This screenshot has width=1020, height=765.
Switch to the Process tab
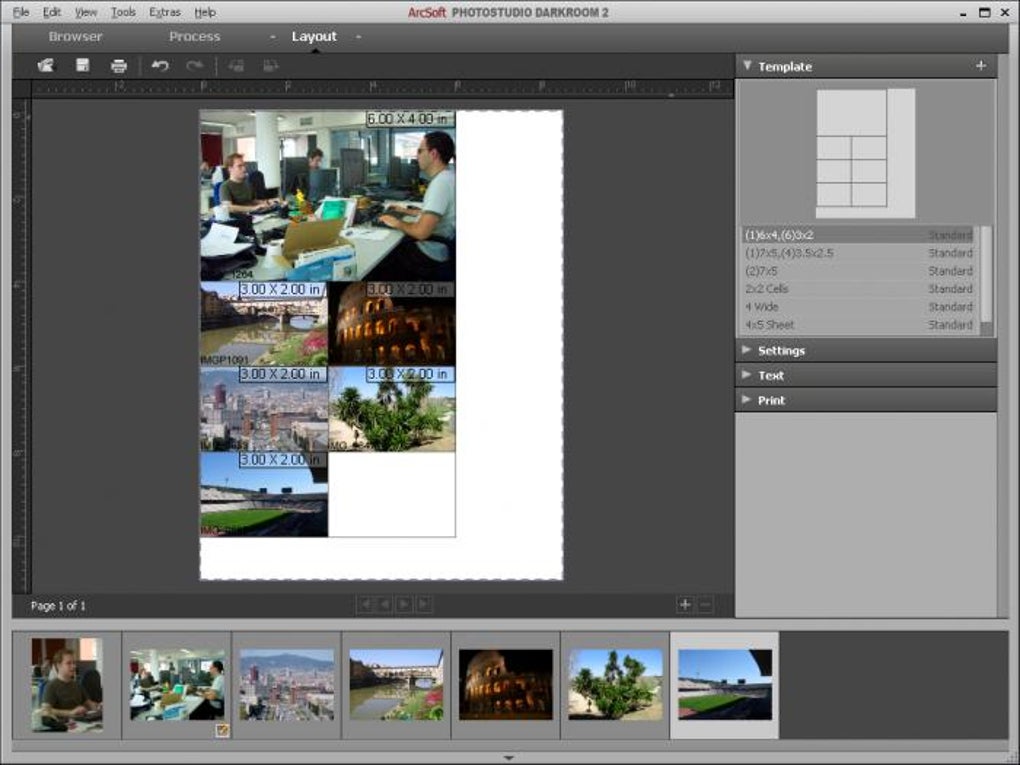(194, 37)
